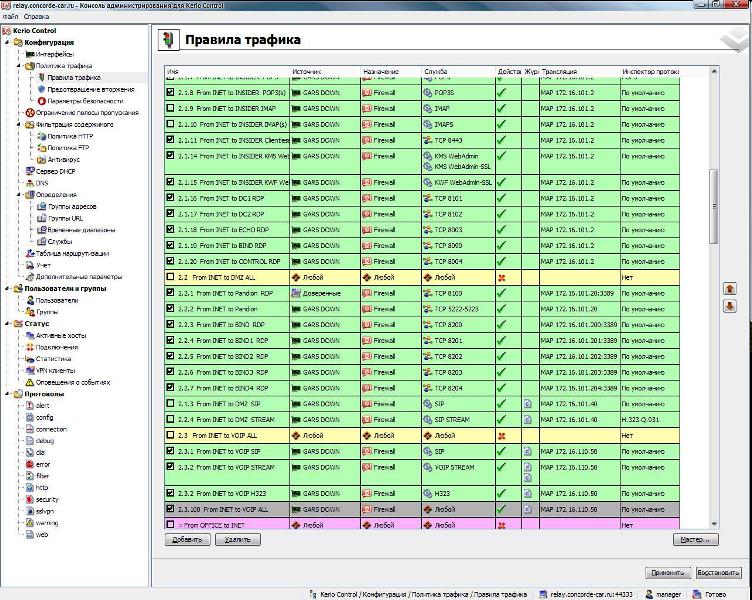Click log icon in rule 2.1.3 SIP row
This screenshot has height=600, width=752.
(x=528, y=404)
